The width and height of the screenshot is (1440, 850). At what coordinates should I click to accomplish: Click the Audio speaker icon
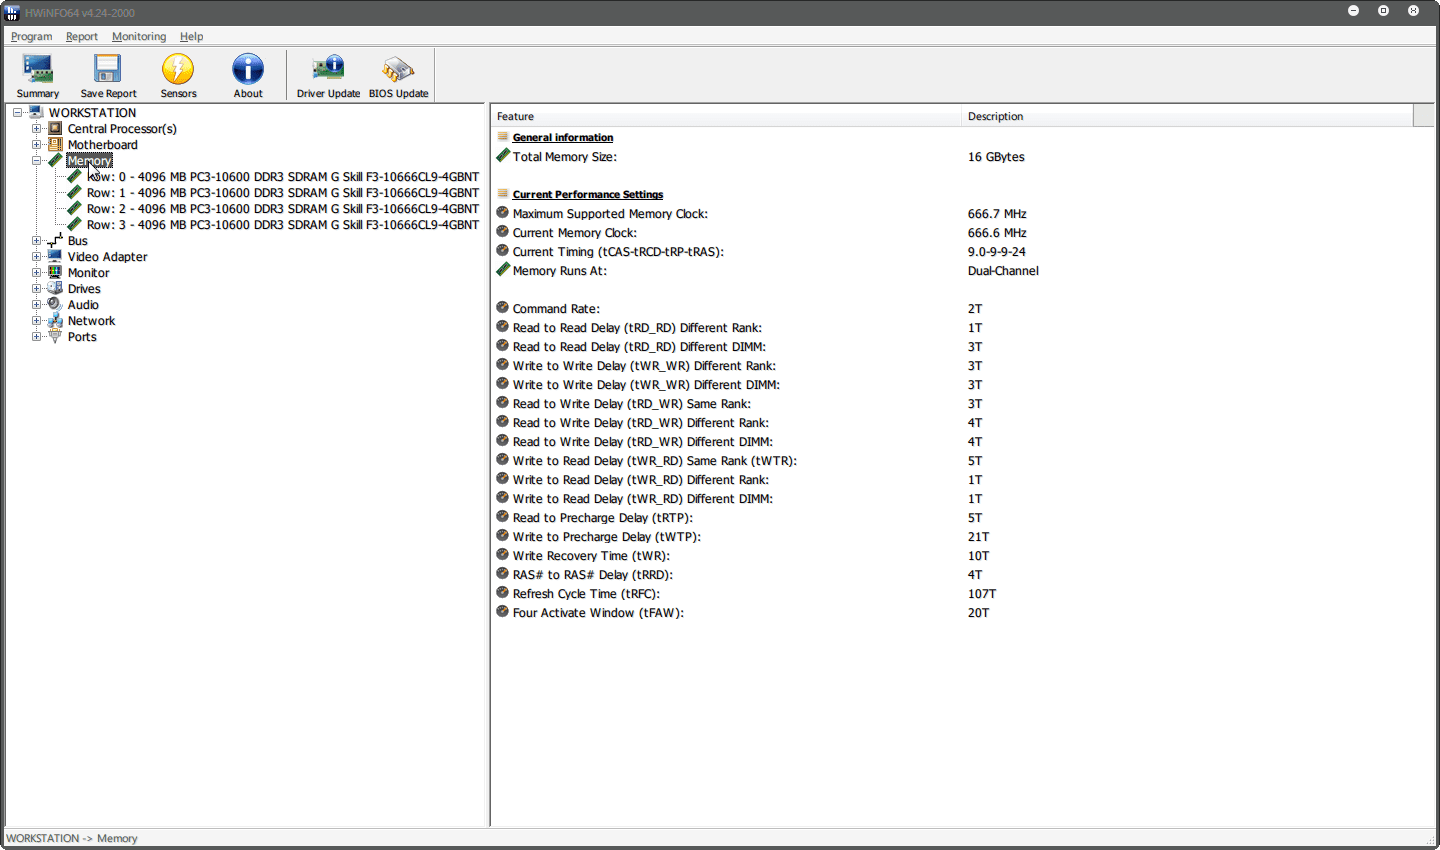[x=55, y=305]
